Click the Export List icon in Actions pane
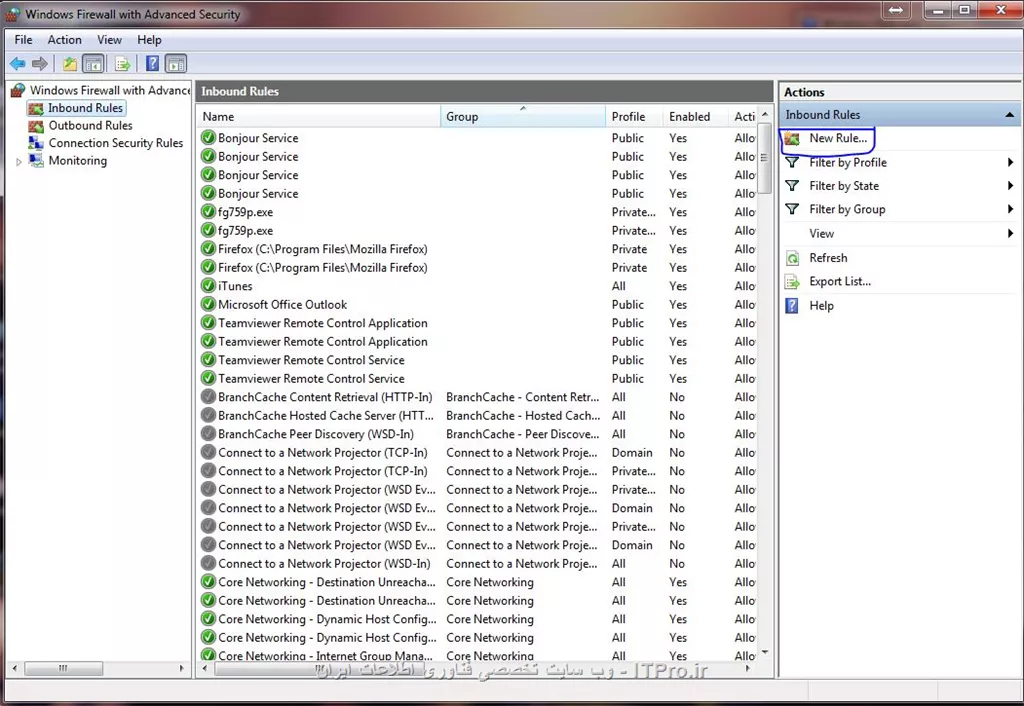This screenshot has width=1024, height=706. pyautogui.click(x=792, y=281)
